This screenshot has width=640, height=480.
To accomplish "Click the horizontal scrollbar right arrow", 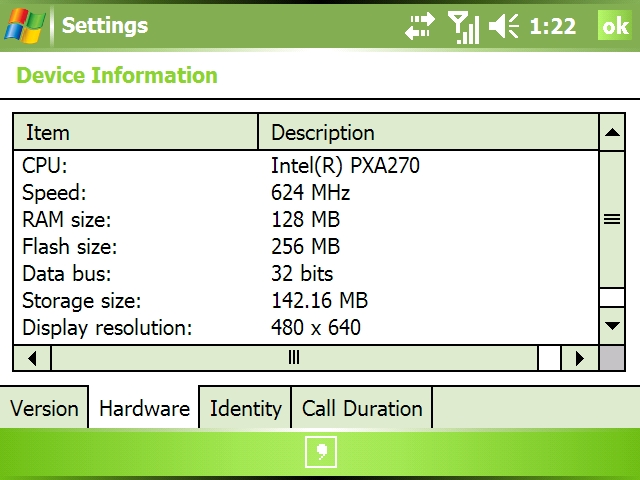I will point(580,358).
